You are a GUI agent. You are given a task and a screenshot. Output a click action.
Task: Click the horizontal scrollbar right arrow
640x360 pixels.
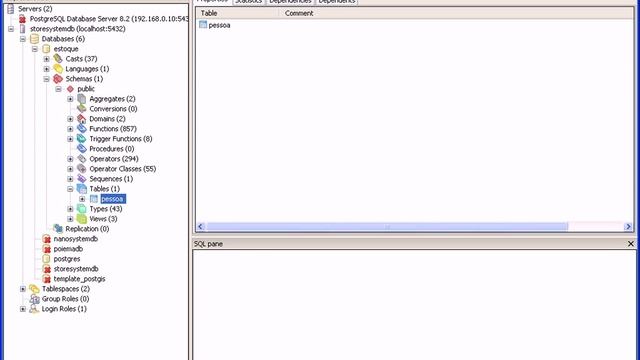coord(628,227)
